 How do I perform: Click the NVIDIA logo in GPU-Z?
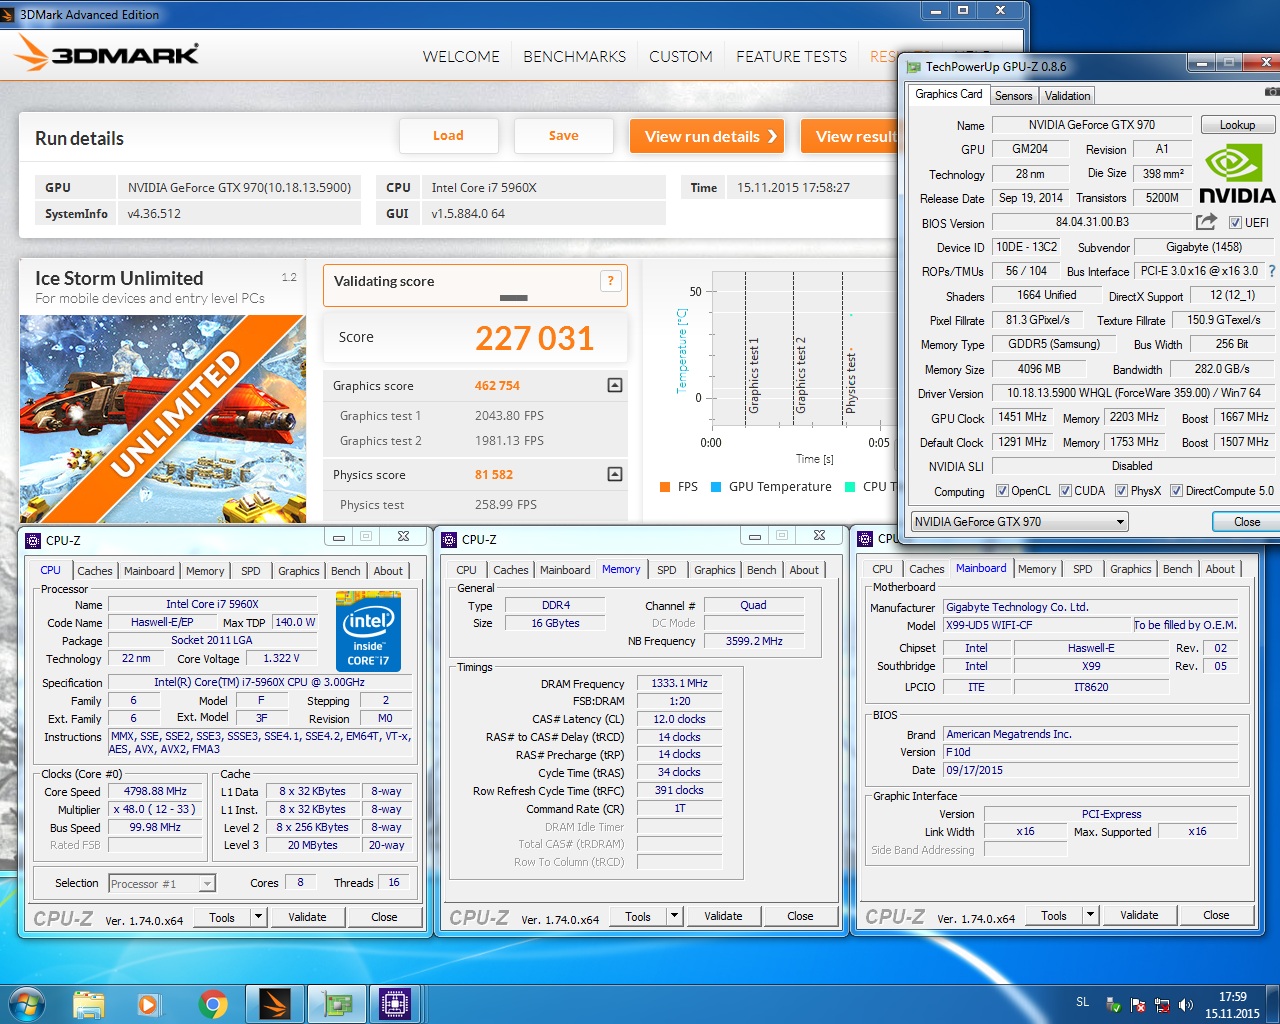tap(1237, 174)
